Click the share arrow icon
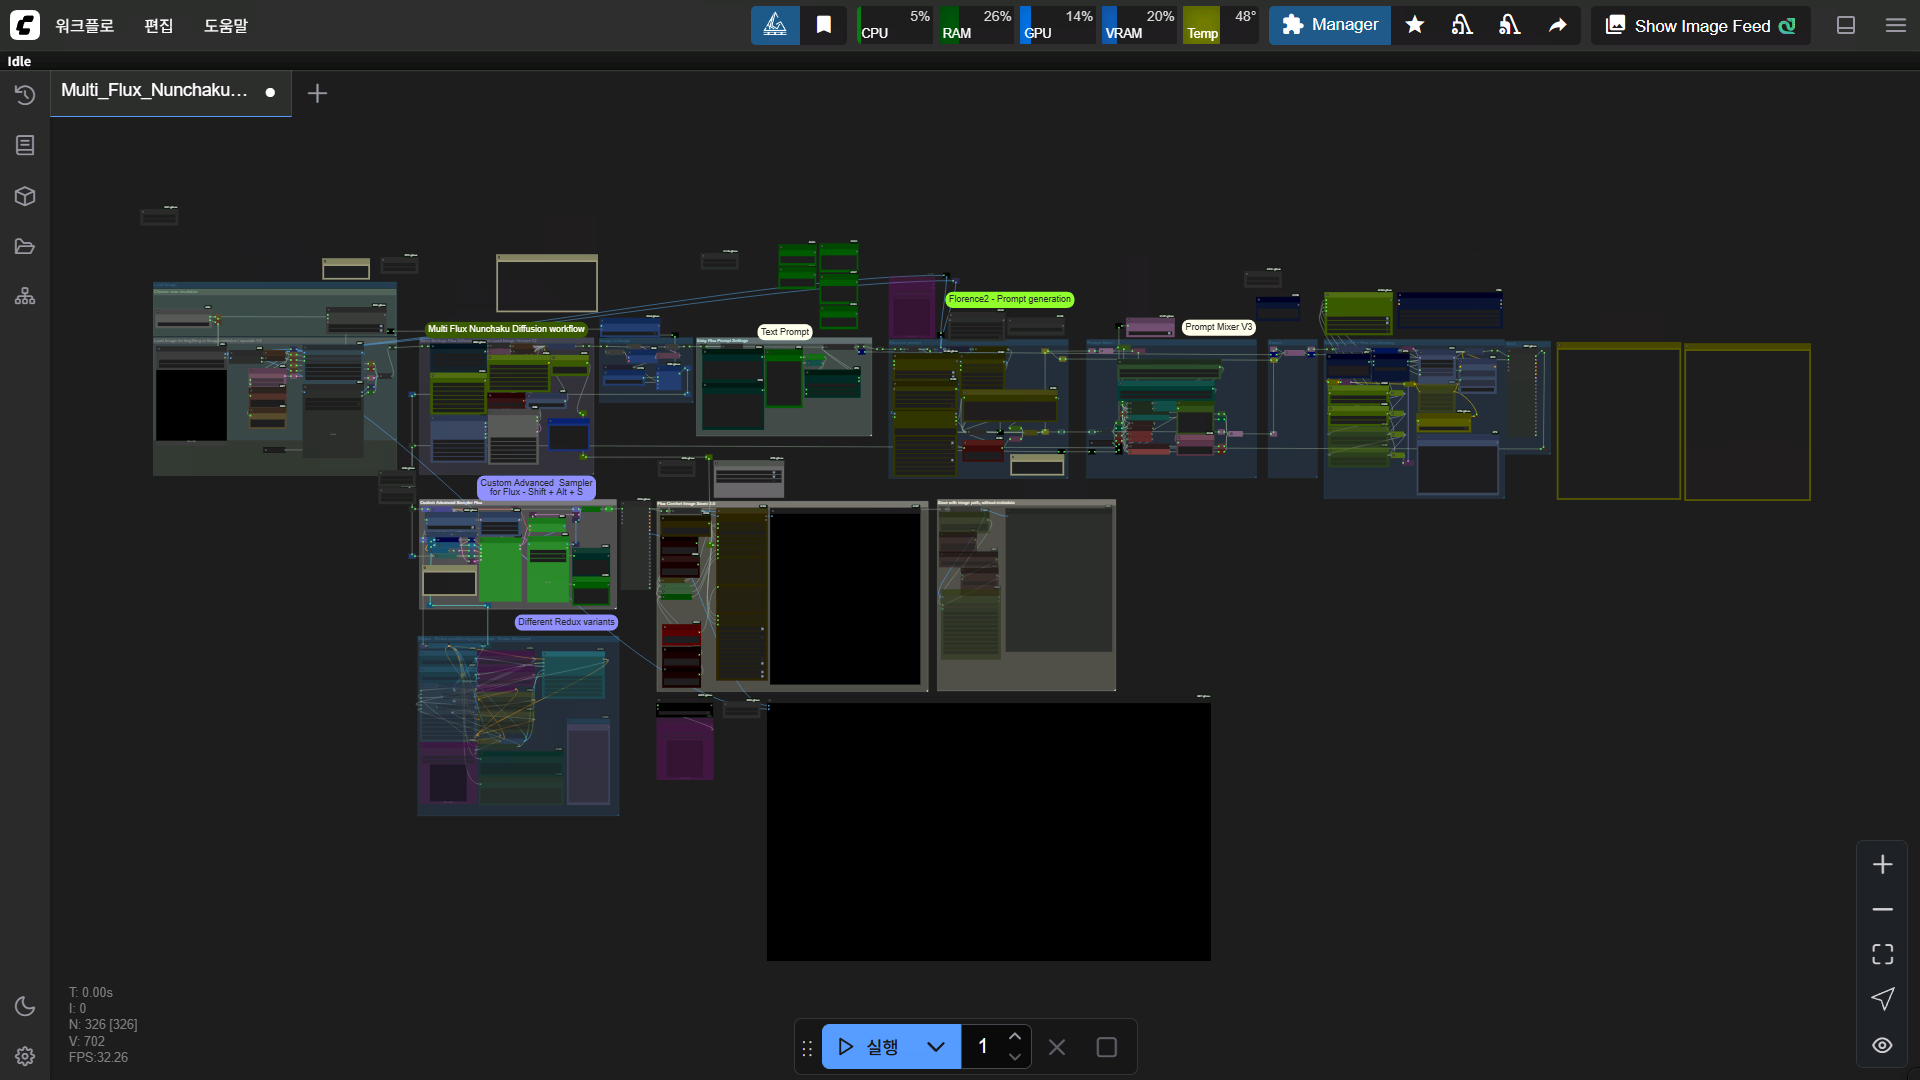Viewport: 1920px width, 1080px height. pos(1557,25)
